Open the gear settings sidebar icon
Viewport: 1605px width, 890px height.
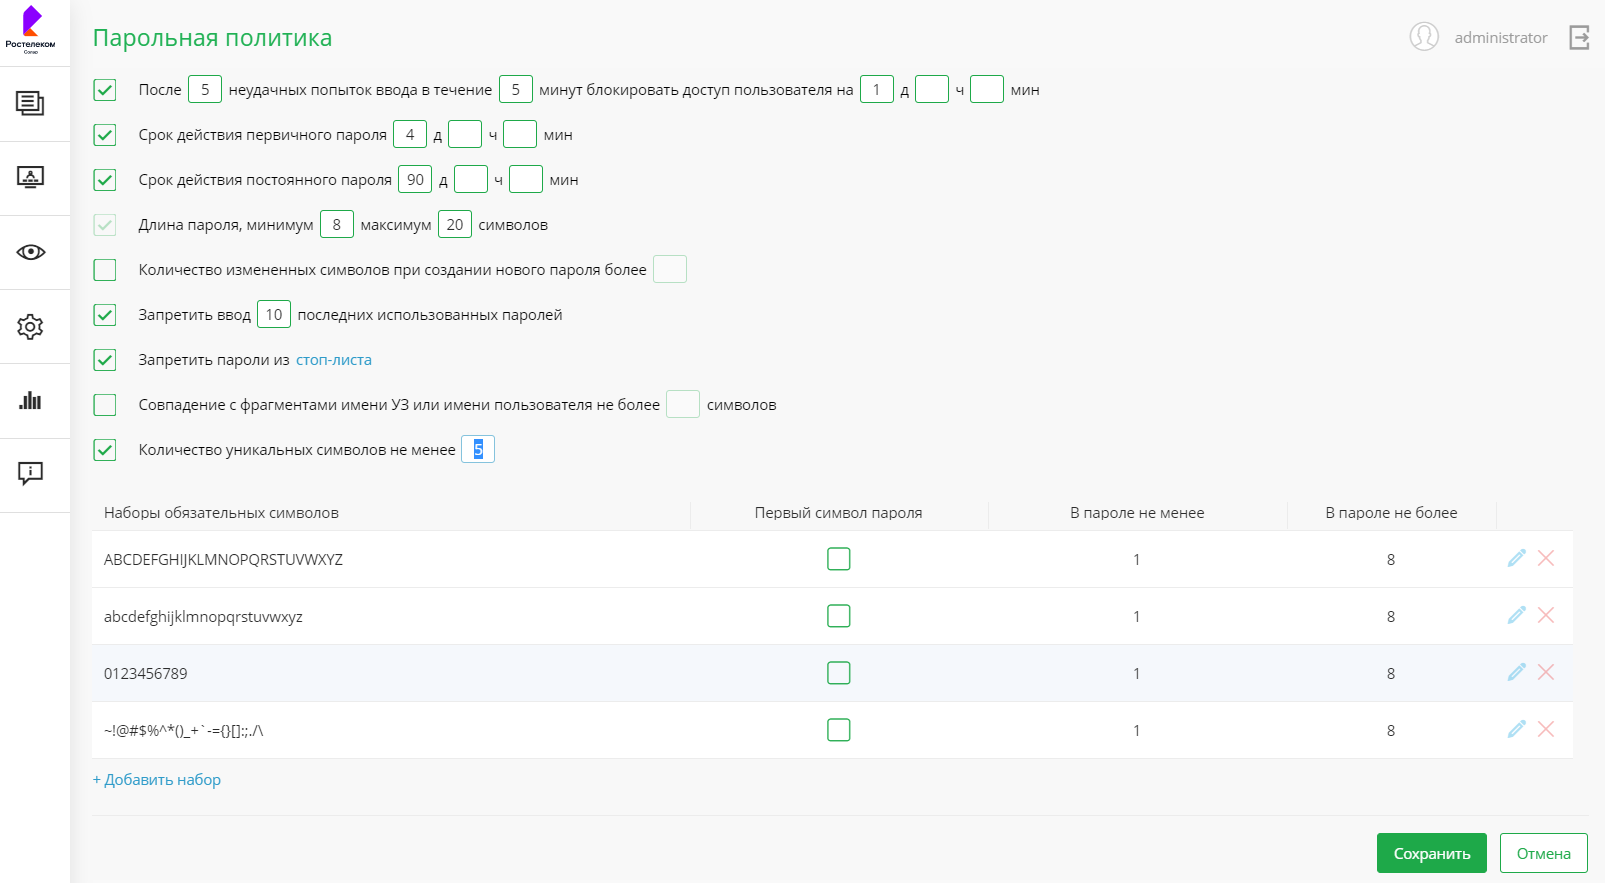pos(30,326)
